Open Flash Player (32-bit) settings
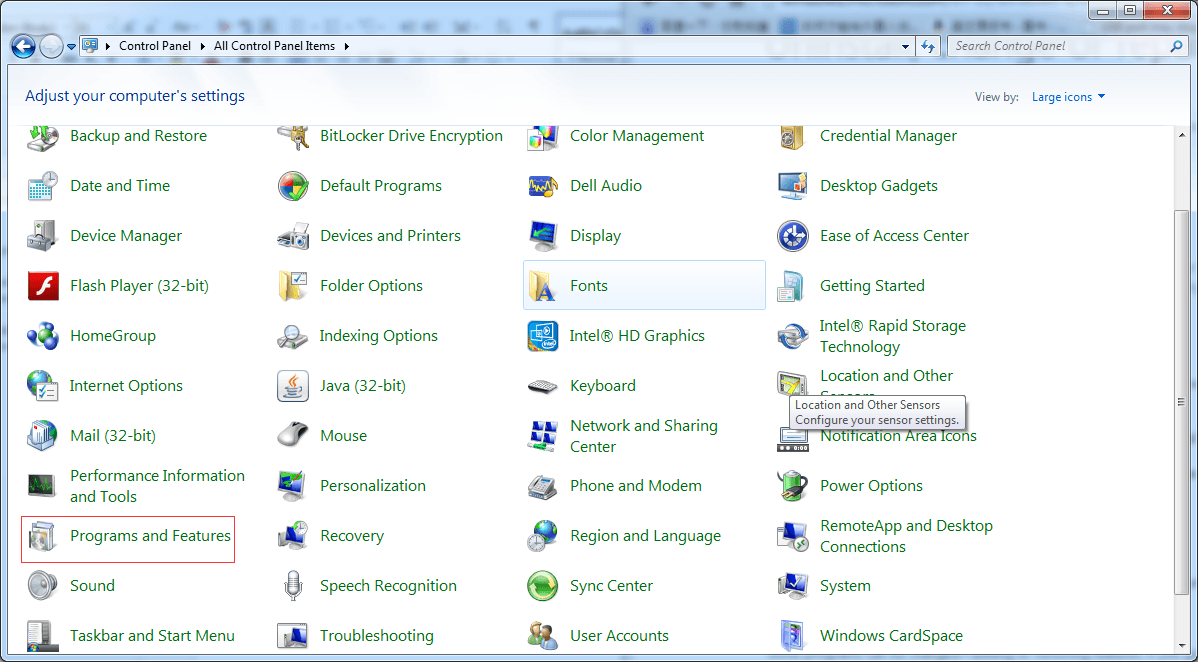 [139, 285]
